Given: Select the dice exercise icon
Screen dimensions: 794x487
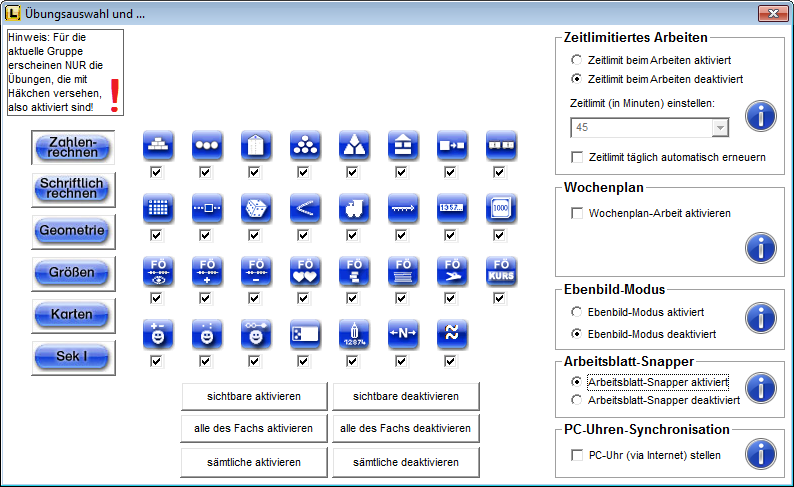Looking at the screenshot, I should [x=255, y=208].
